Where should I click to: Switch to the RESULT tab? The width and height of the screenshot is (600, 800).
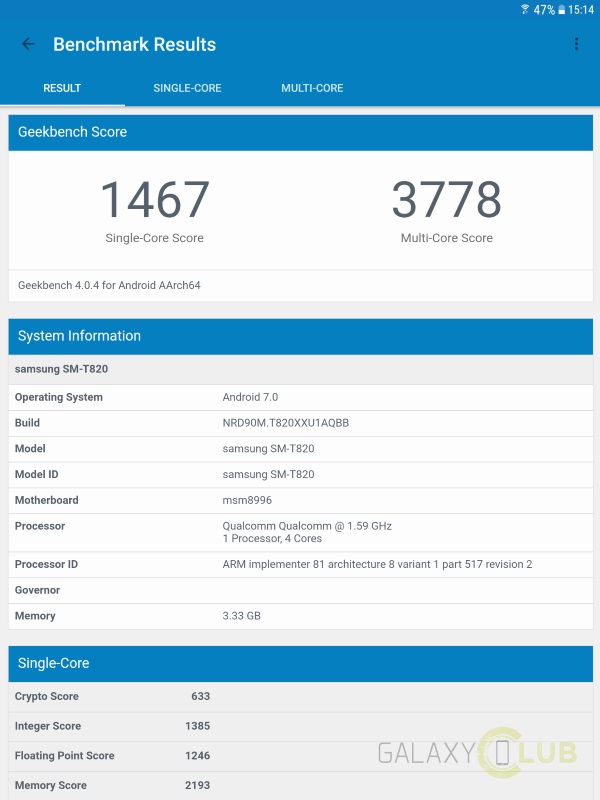coord(62,88)
